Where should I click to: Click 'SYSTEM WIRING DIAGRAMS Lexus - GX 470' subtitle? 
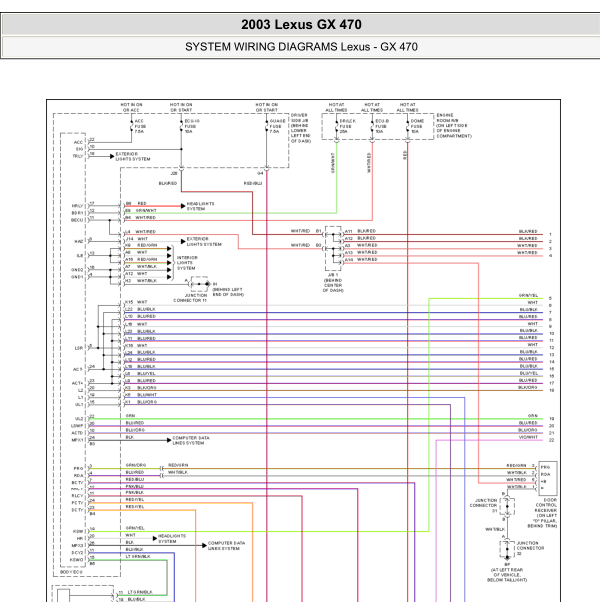tap(301, 47)
